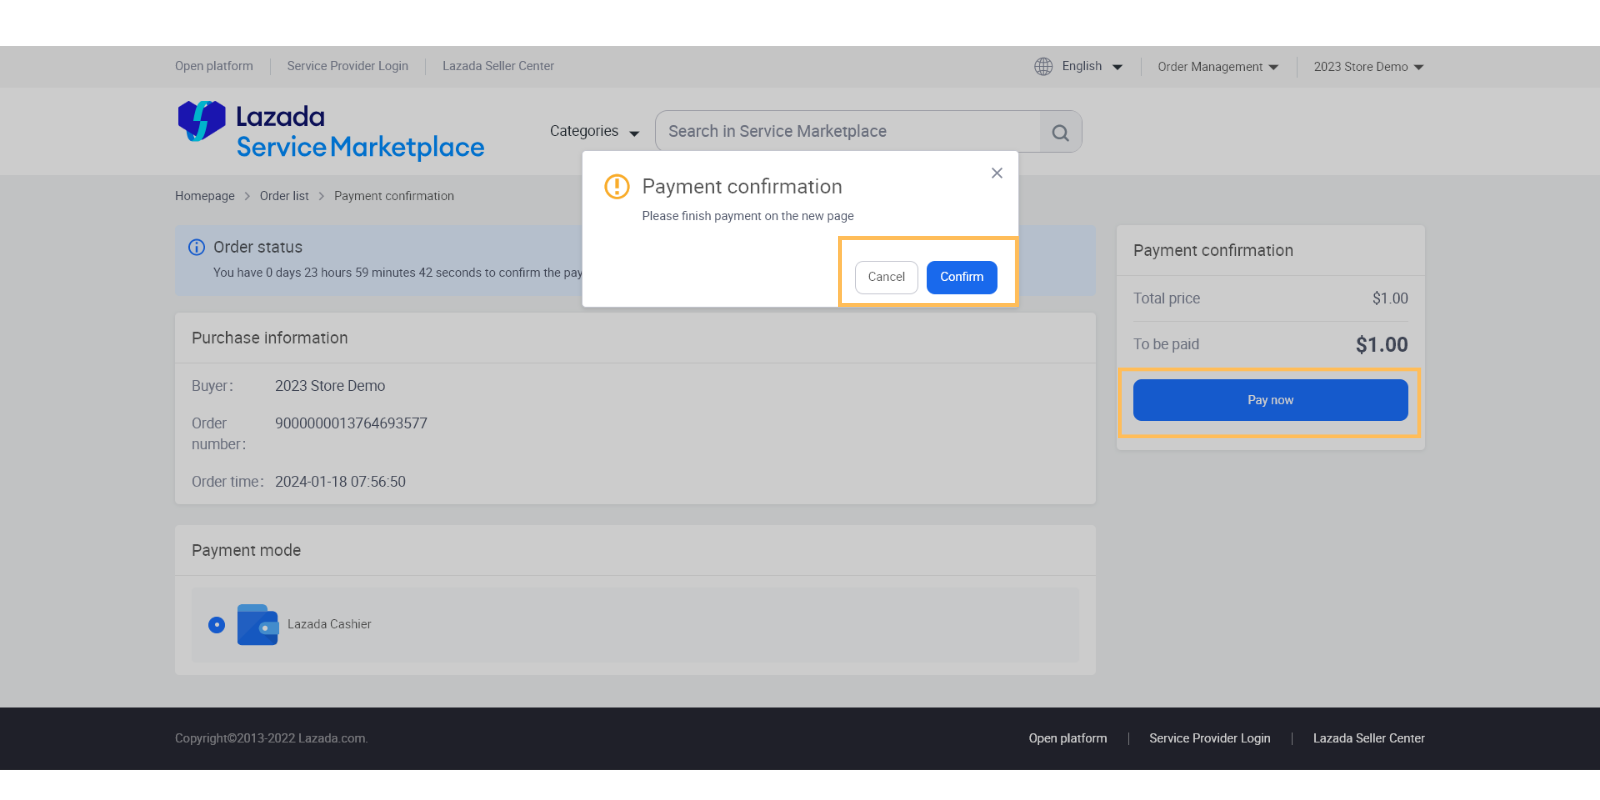Open the 2023 Store Demo account menu

pos(1369,67)
